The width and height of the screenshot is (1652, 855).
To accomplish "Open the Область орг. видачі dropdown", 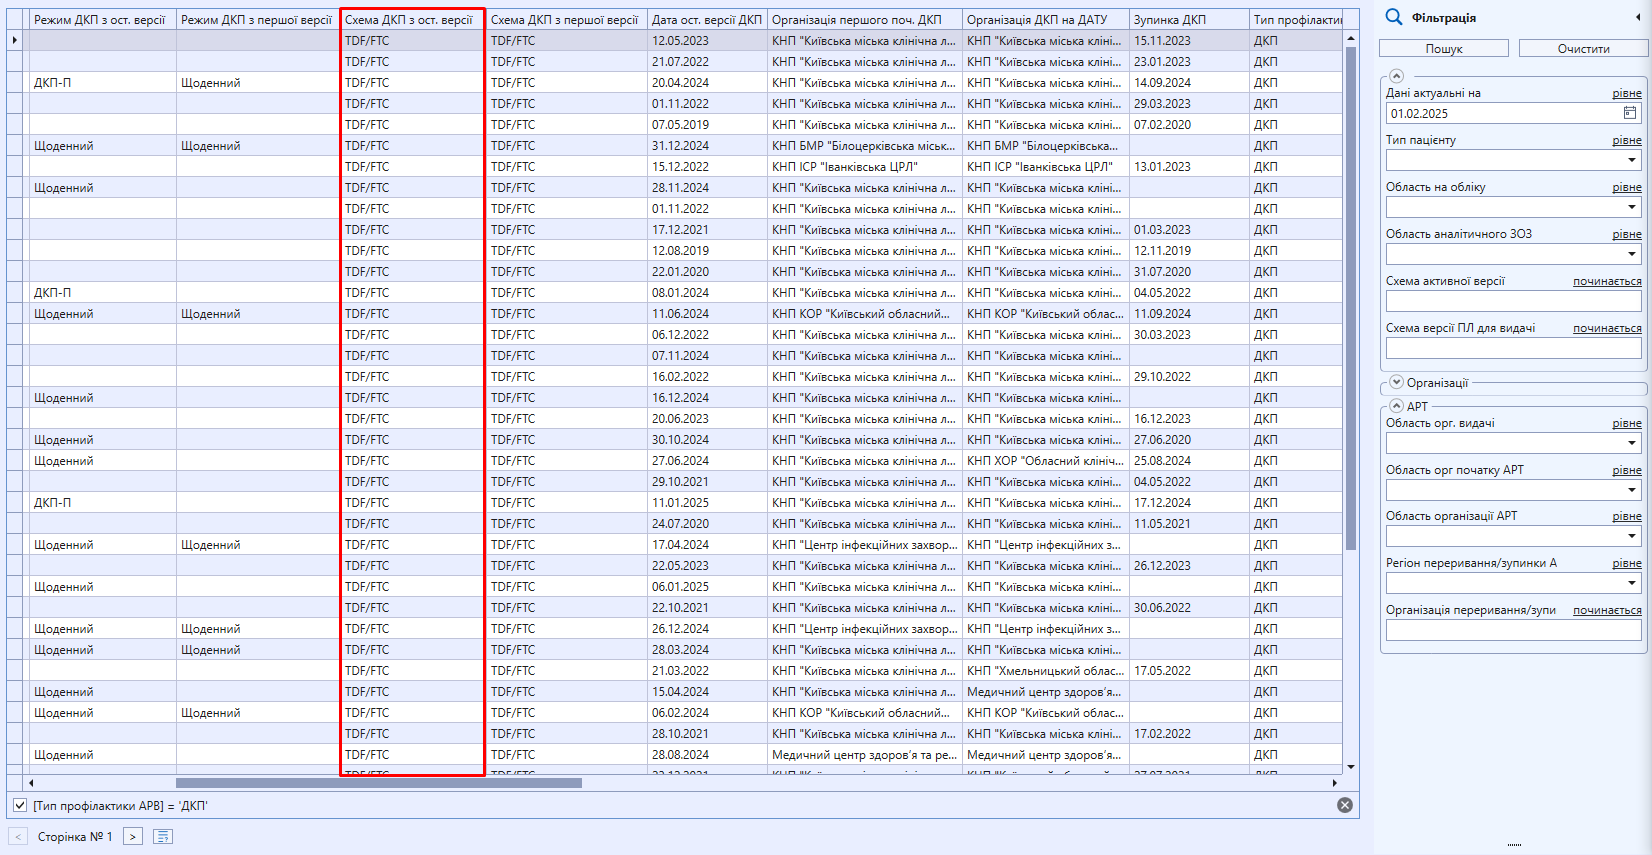I will 1632,443.
